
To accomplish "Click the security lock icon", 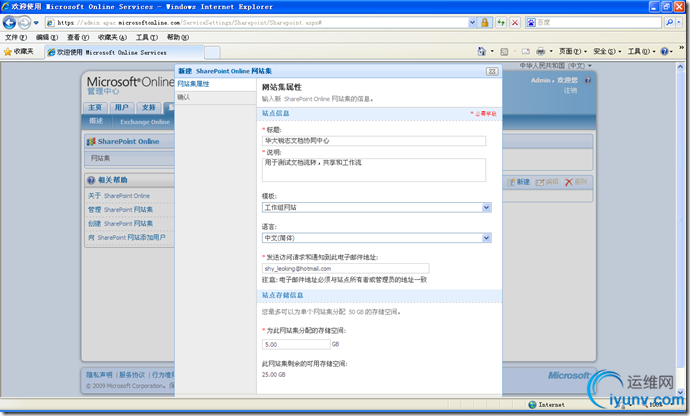I will (x=484, y=22).
